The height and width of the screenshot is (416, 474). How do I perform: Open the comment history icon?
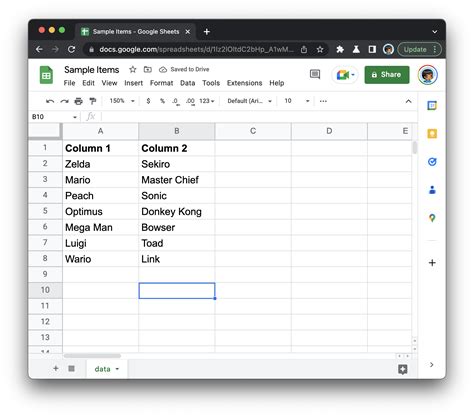[315, 74]
